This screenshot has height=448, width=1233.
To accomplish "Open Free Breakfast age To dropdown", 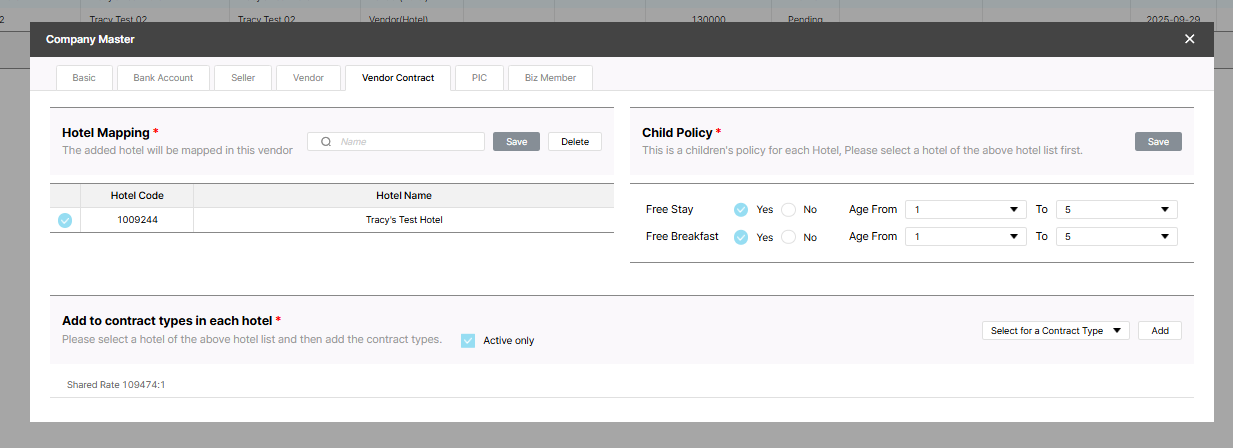I will (x=1116, y=237).
